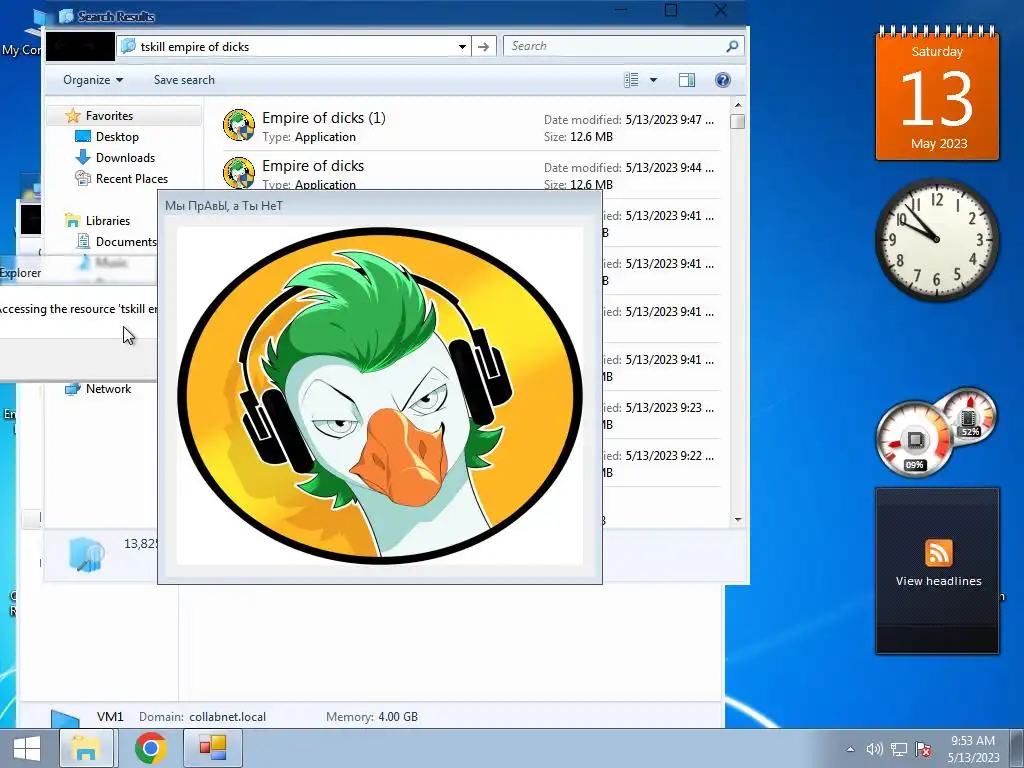Open the third pinned taskbar application
Screen dimensions: 1024x768
tap(213, 748)
